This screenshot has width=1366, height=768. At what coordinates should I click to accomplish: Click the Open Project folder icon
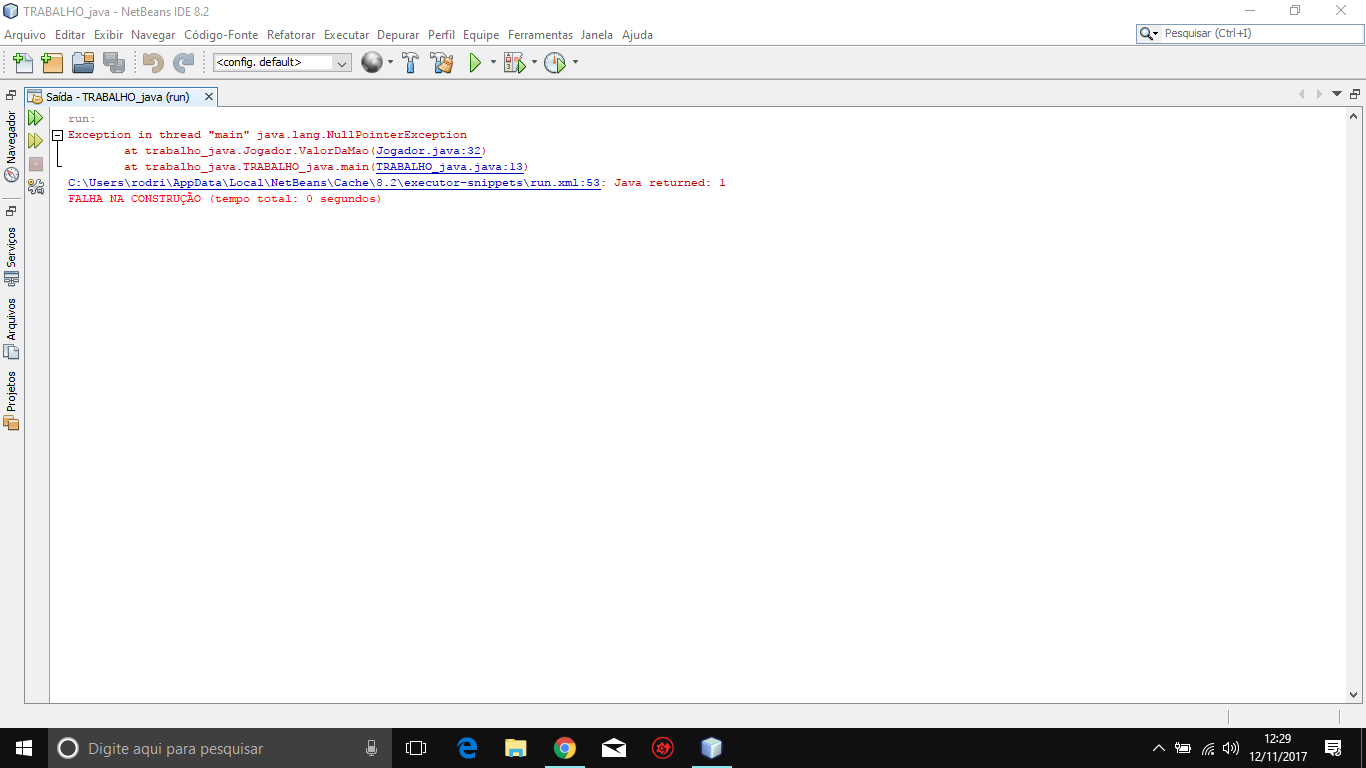click(x=83, y=63)
